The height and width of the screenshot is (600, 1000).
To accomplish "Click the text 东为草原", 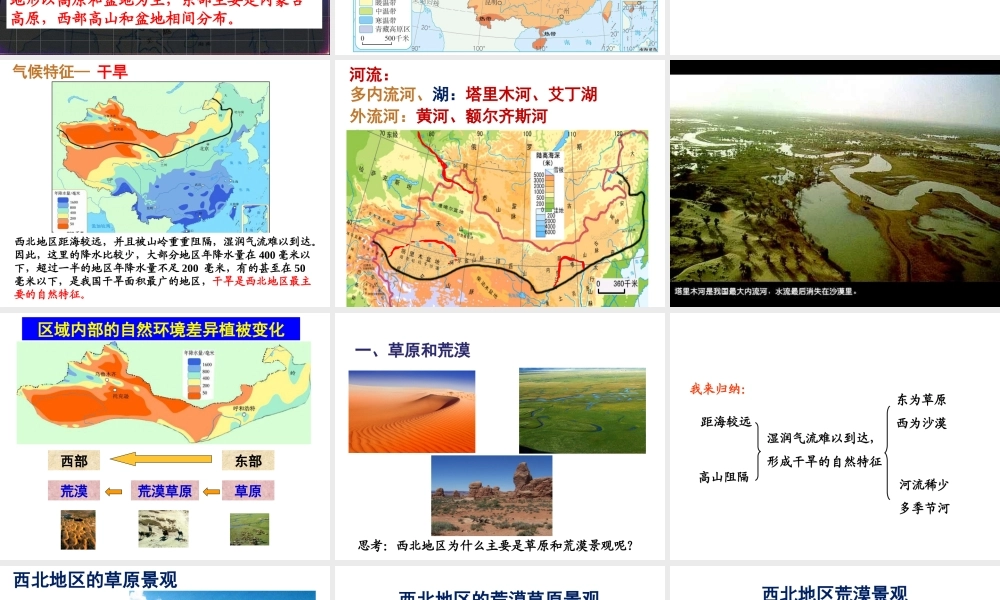I will click(x=922, y=400).
